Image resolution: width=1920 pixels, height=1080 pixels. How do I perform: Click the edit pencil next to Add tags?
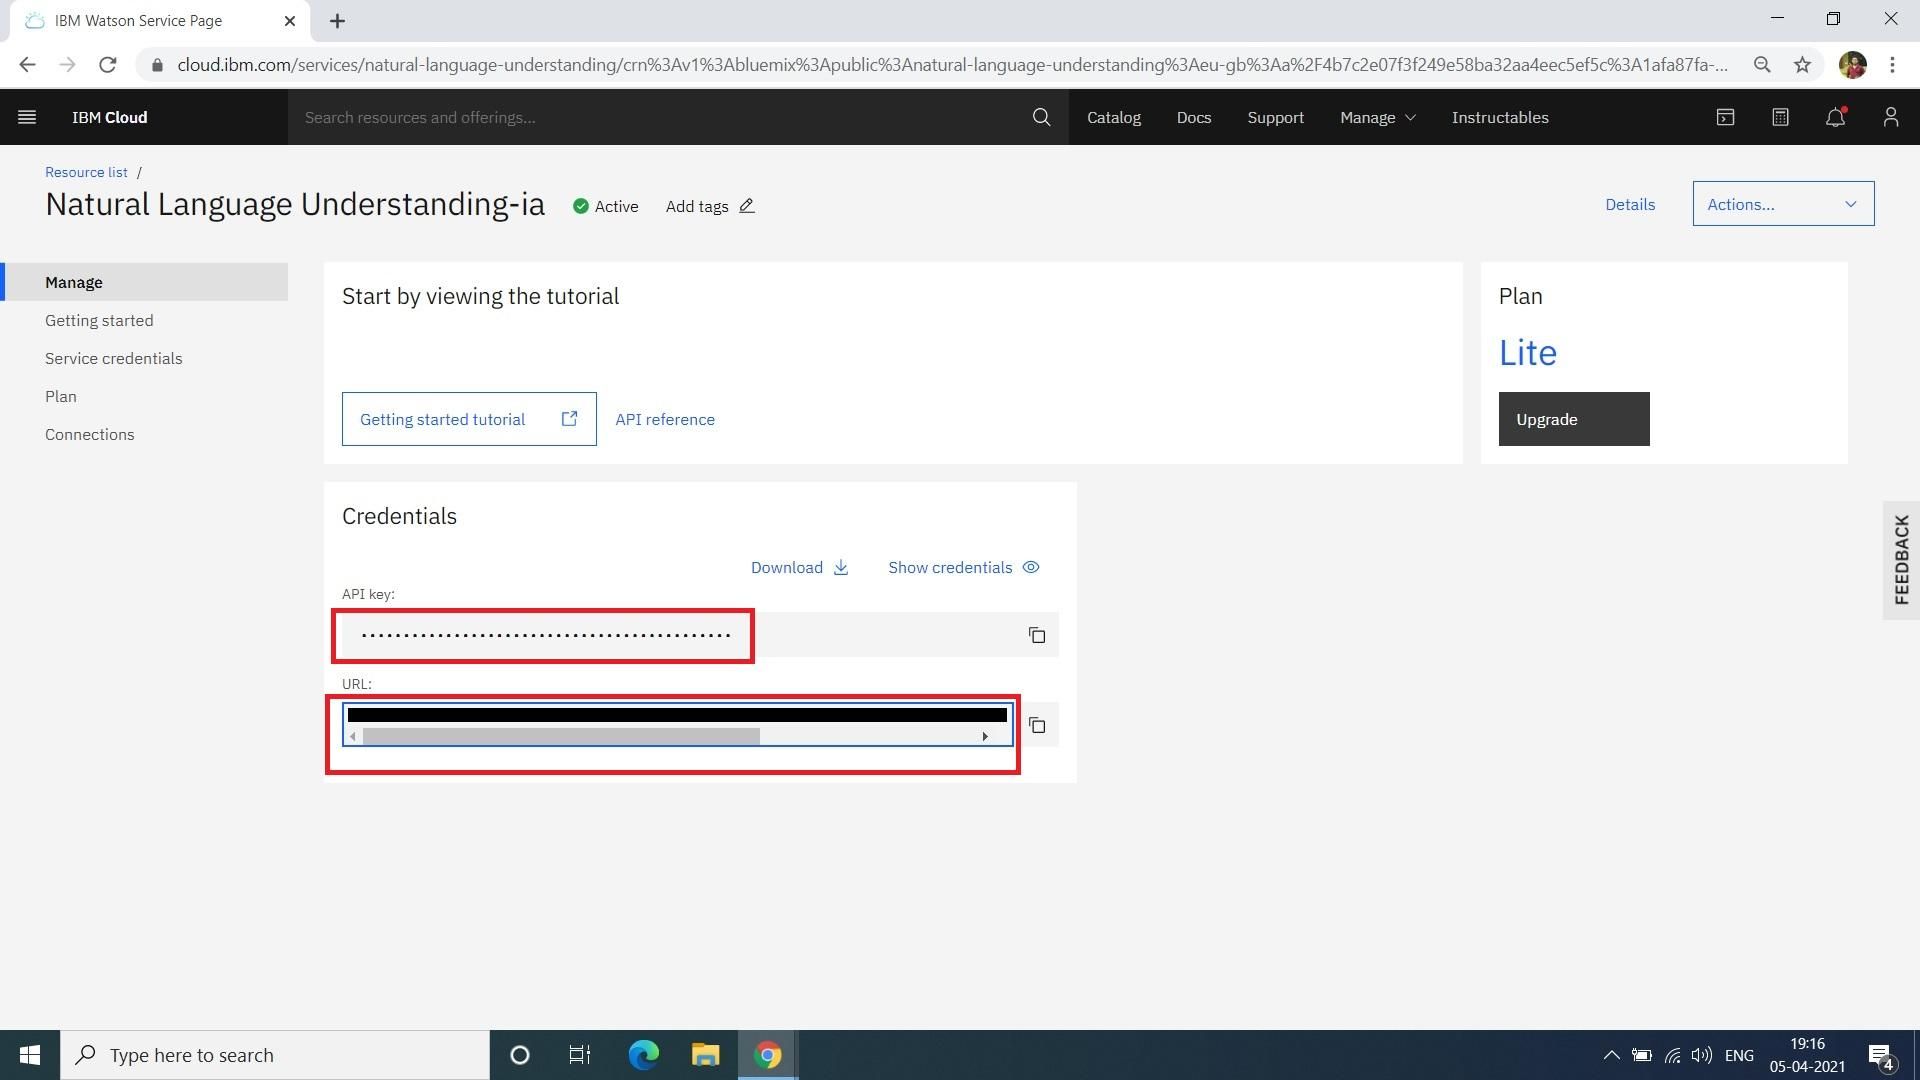pyautogui.click(x=747, y=206)
